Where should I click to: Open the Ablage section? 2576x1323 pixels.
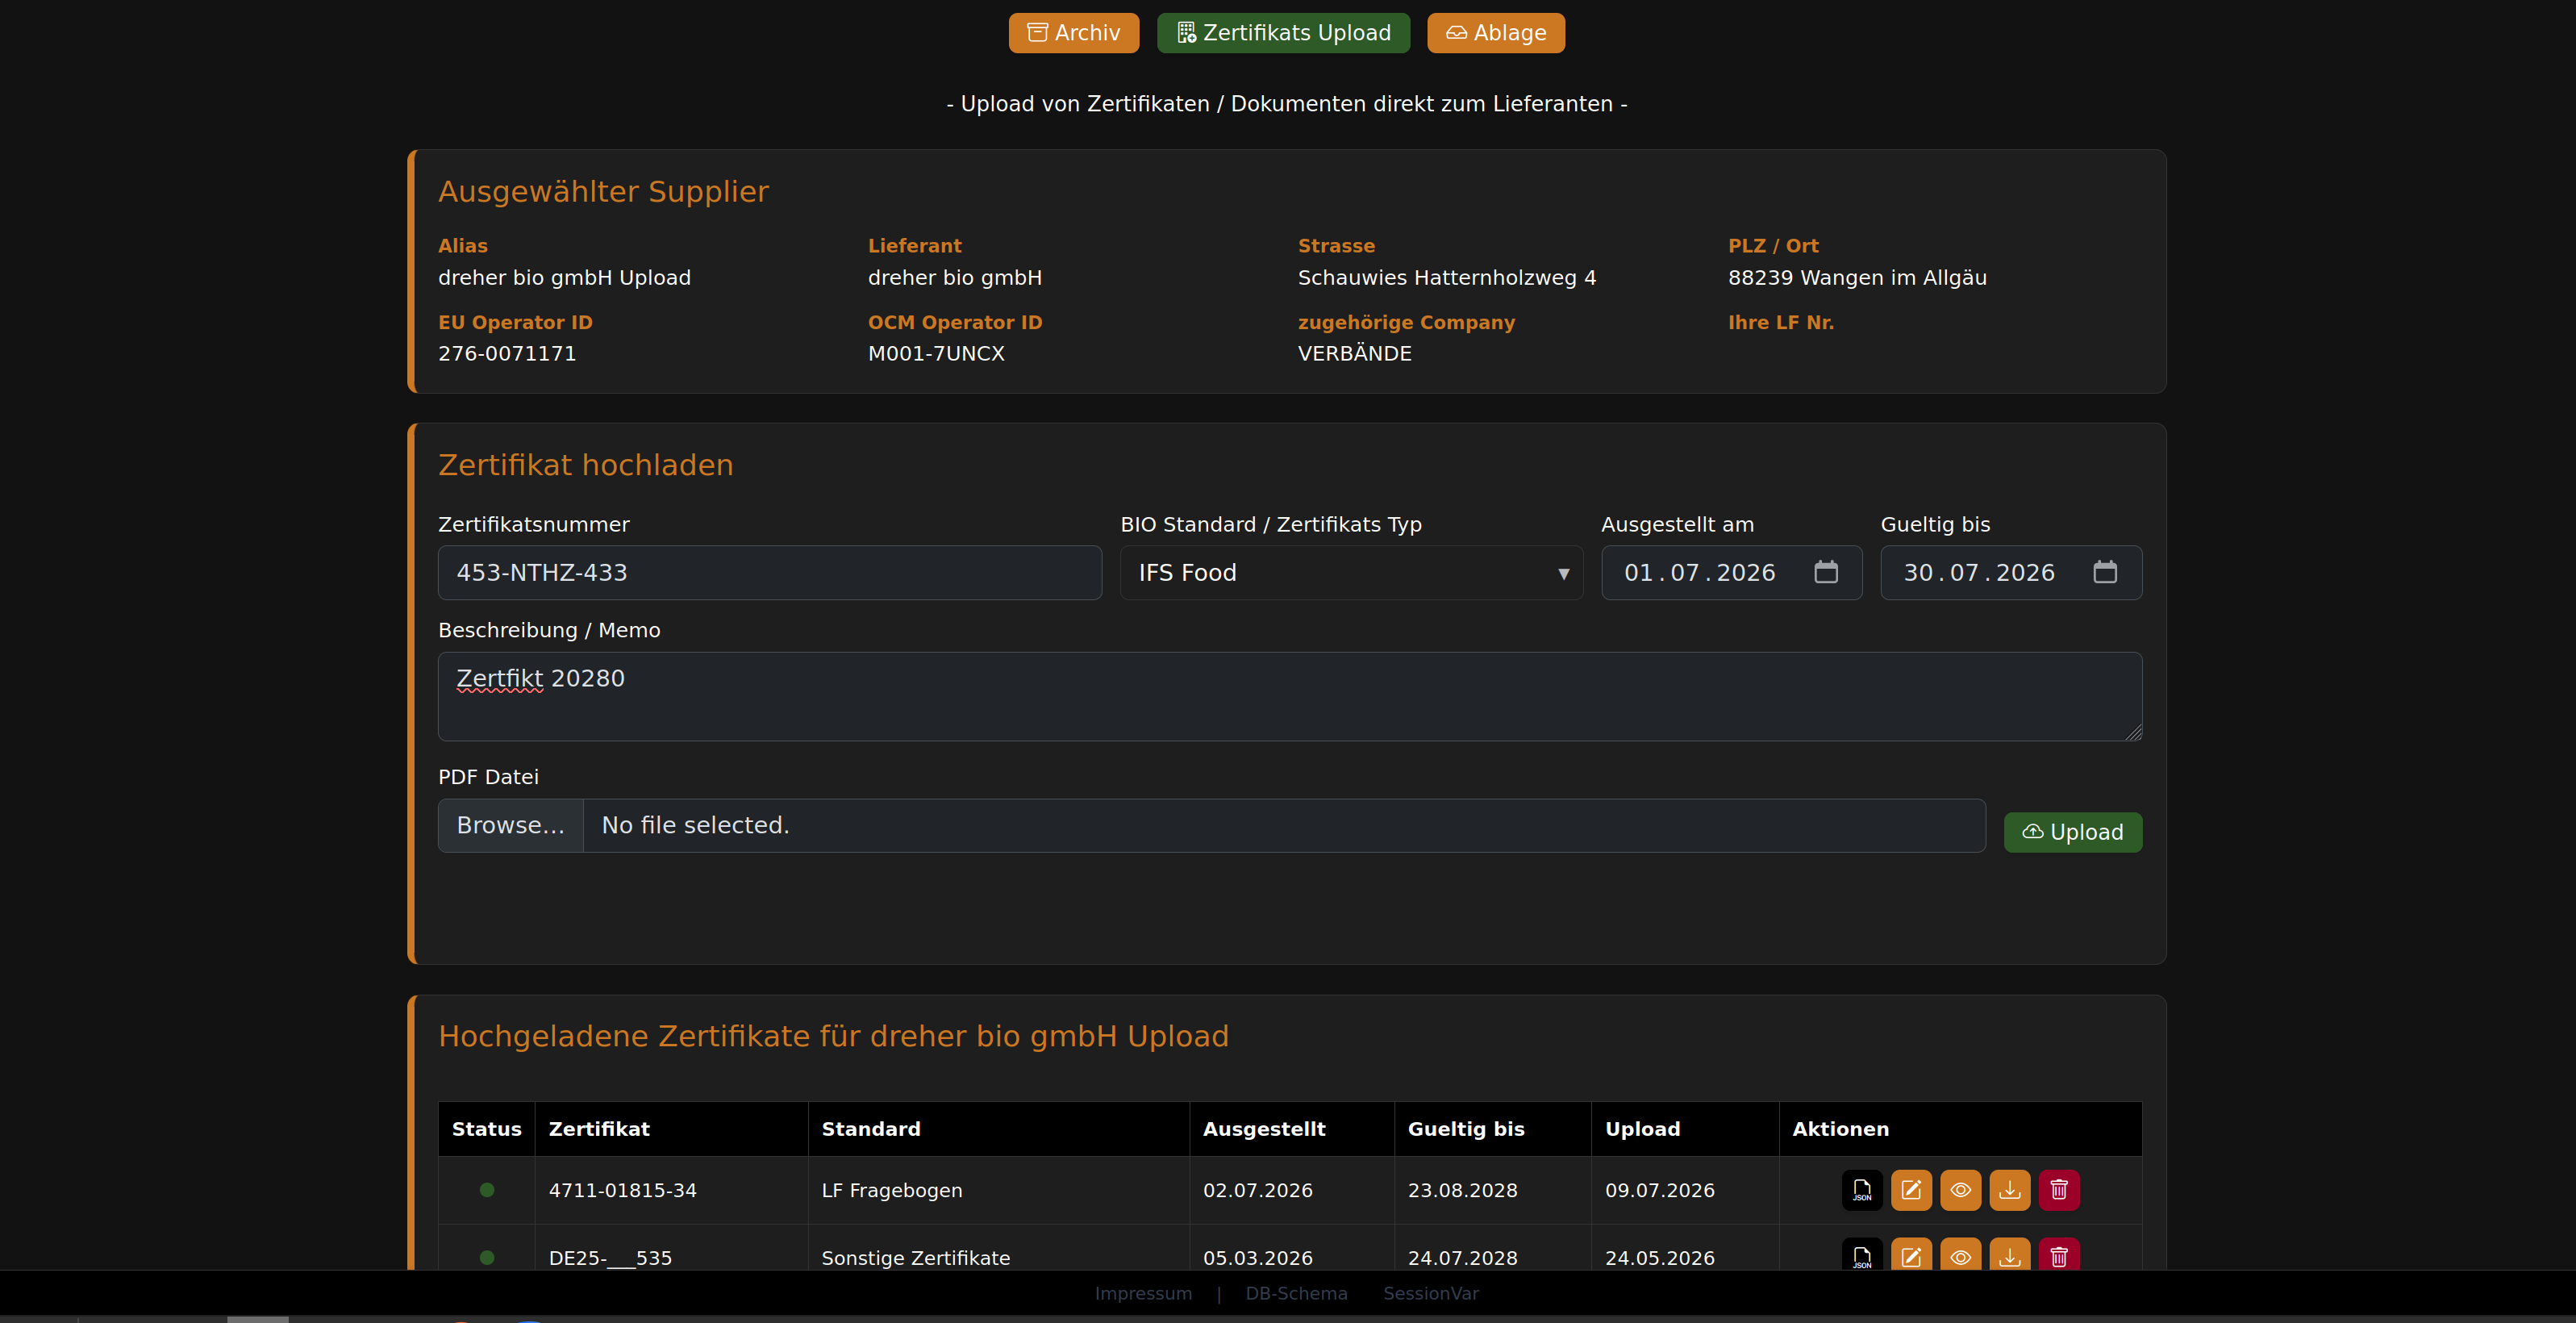1495,33
